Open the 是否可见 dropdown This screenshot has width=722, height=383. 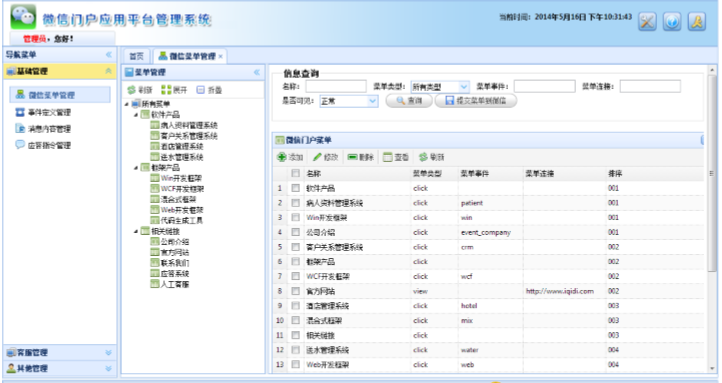(x=373, y=101)
